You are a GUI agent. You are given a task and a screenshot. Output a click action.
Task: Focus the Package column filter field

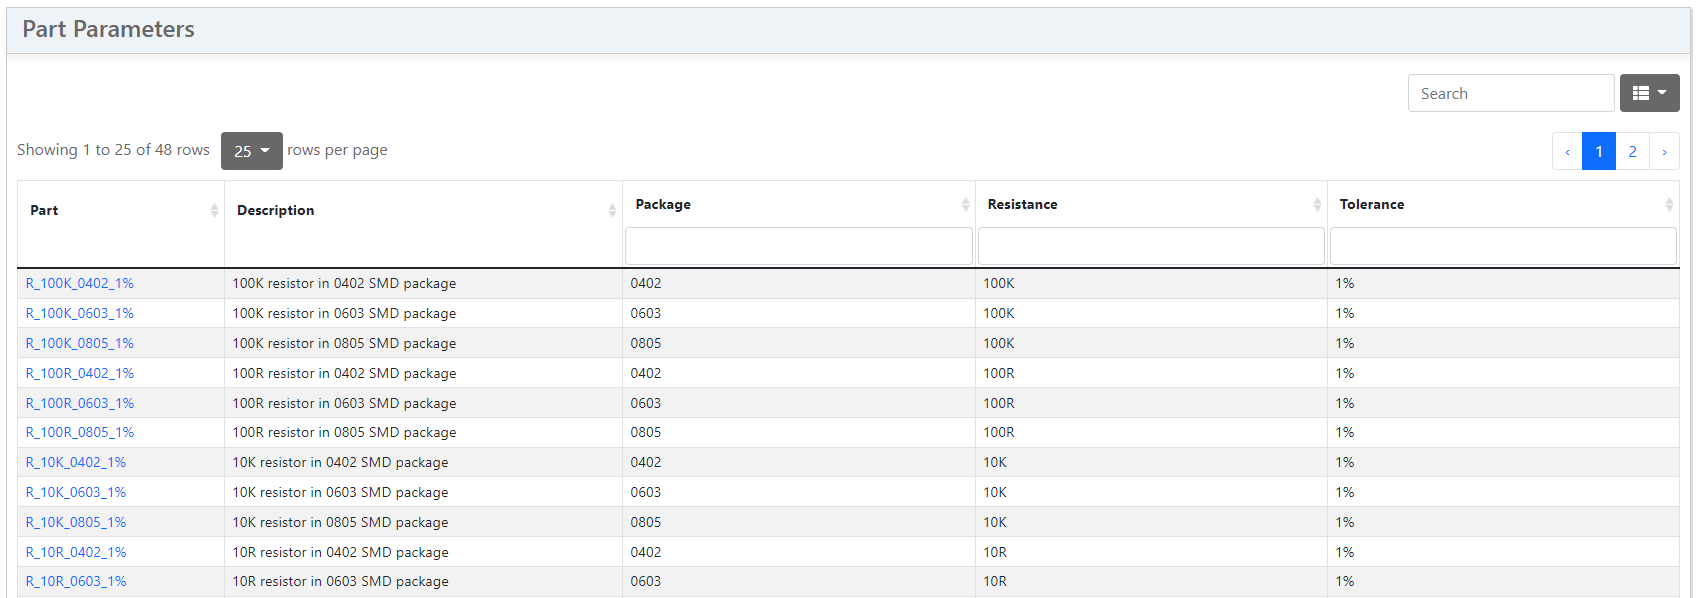click(x=798, y=246)
